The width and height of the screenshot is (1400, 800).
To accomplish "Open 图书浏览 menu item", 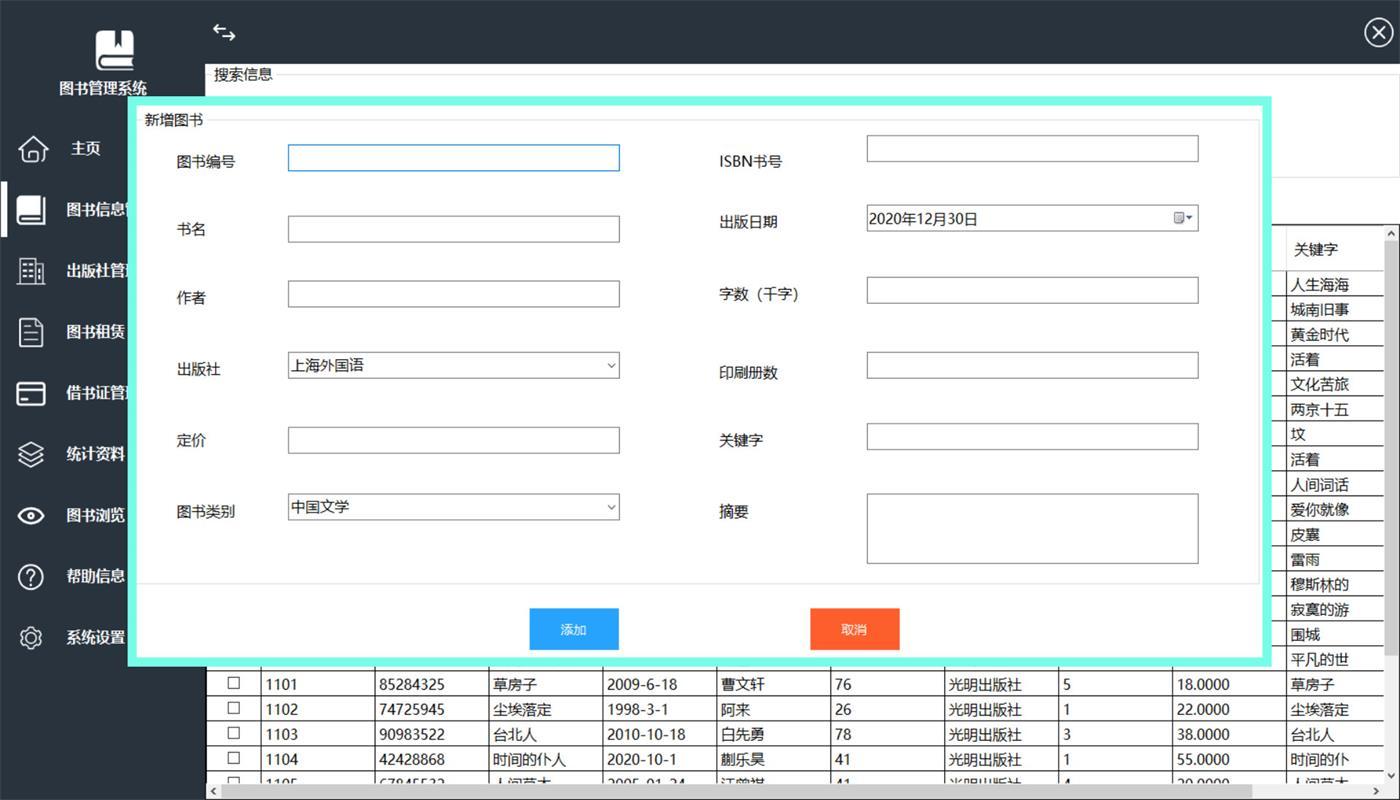I will point(96,515).
